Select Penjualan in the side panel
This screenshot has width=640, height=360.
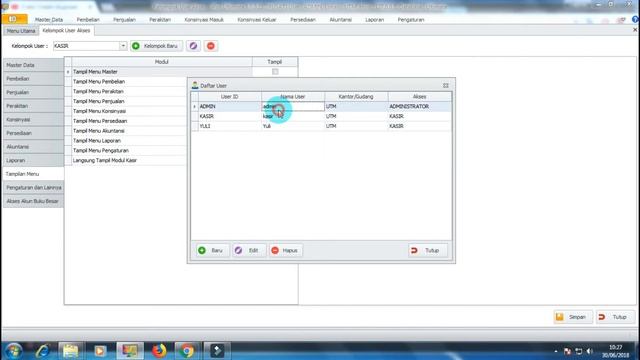pos(33,92)
